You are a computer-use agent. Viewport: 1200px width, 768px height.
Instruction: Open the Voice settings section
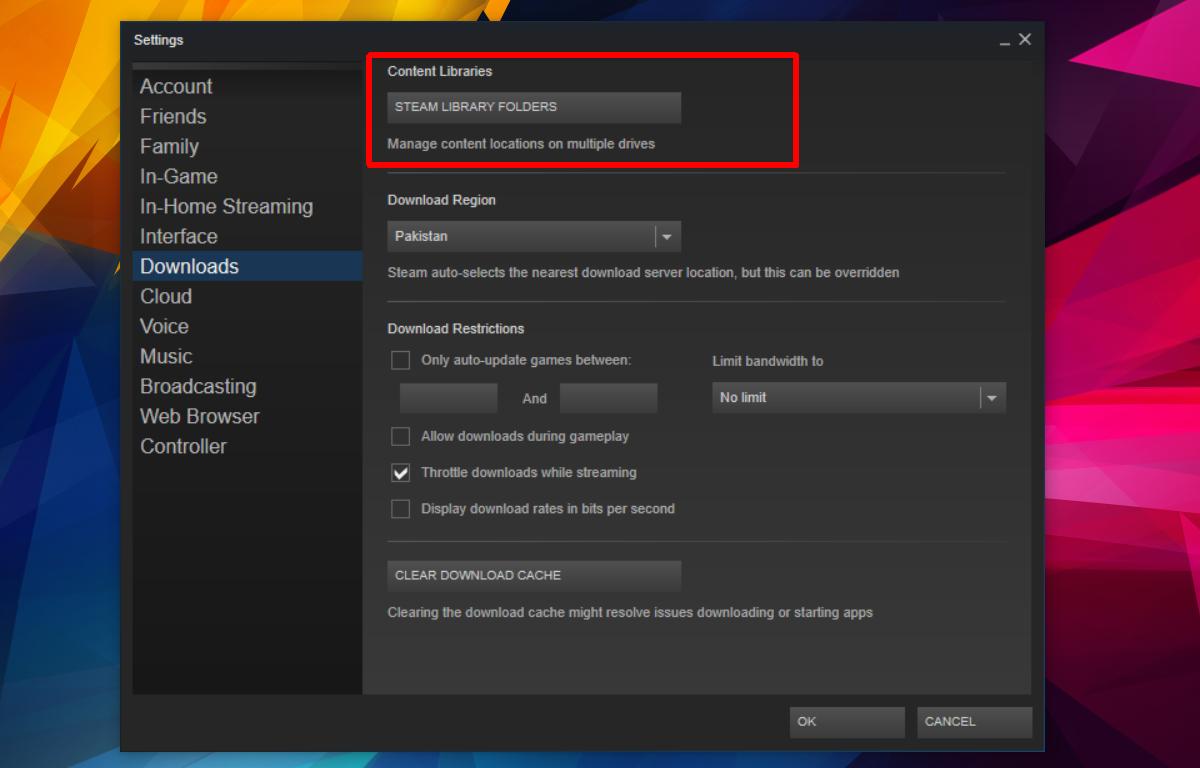click(x=164, y=326)
